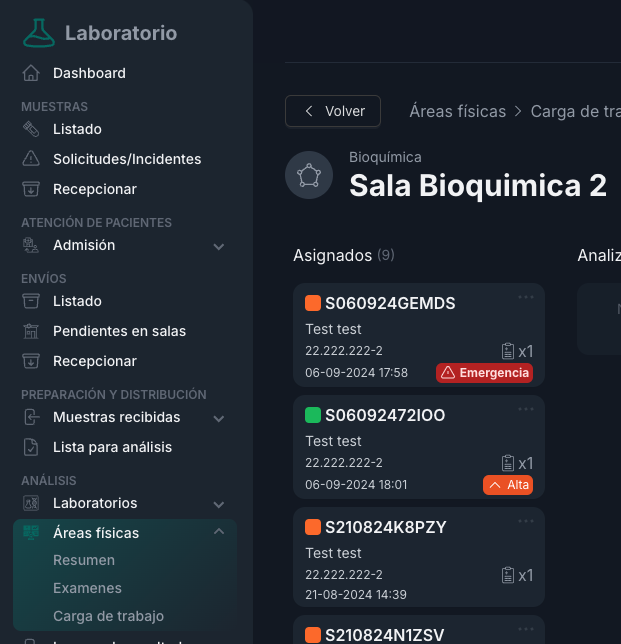The width and height of the screenshot is (621, 644).
Task: Open three-dots menu on card S210824K8PZY
Action: pos(526,521)
